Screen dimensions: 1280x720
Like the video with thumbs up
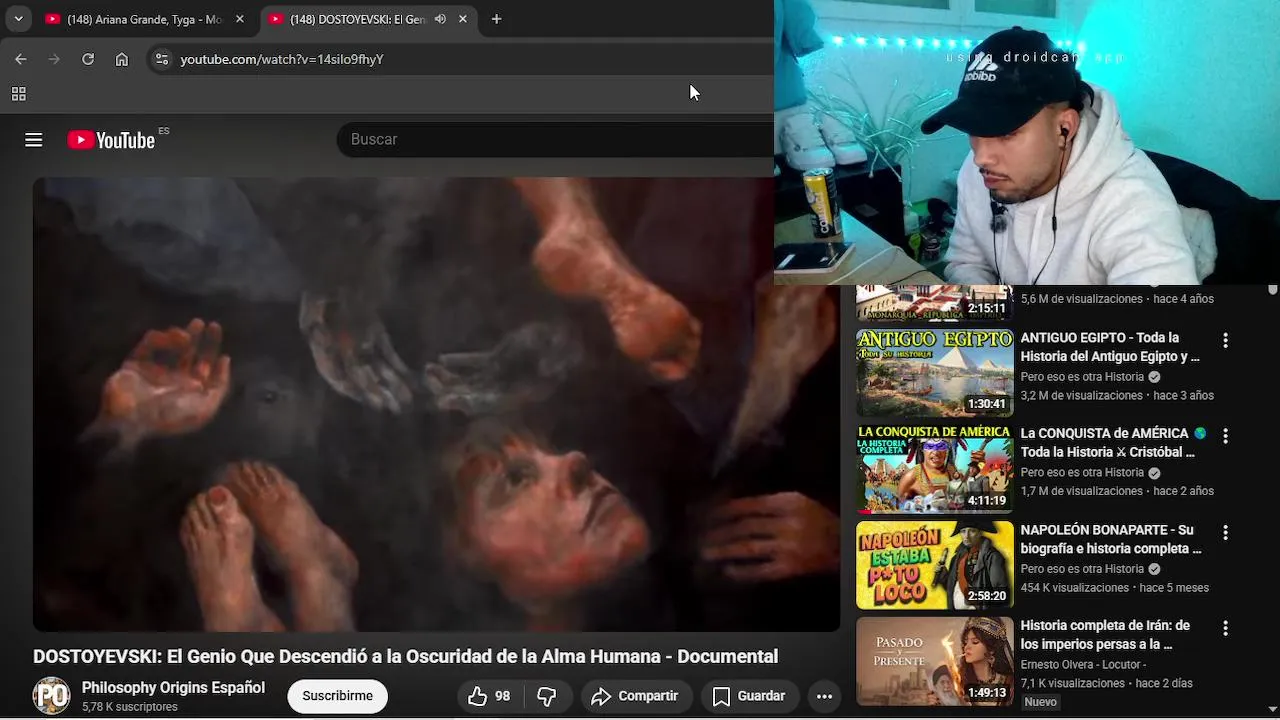click(489, 696)
